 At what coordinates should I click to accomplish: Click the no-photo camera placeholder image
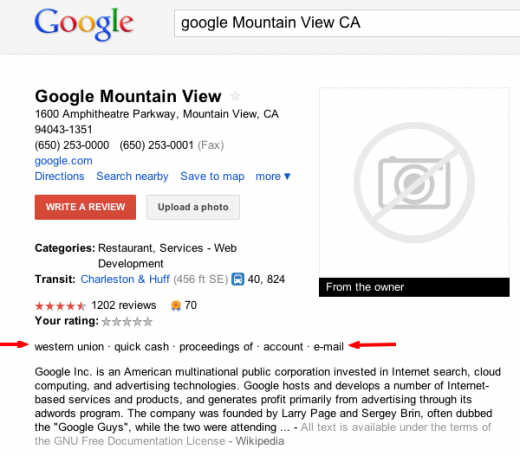(x=414, y=182)
